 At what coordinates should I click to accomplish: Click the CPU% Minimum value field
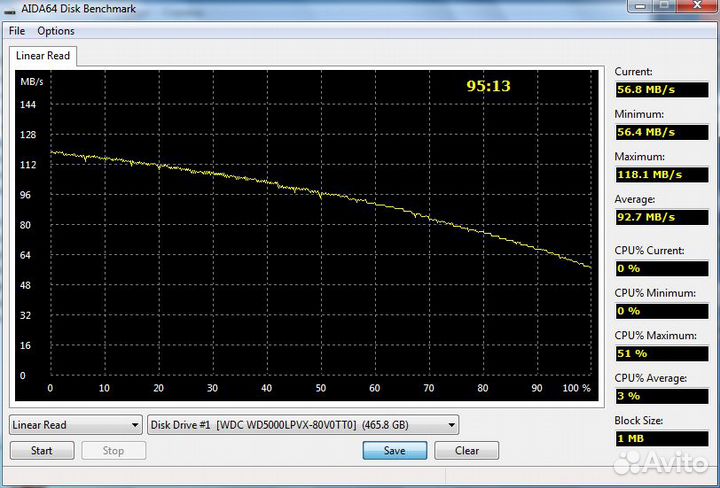(x=662, y=311)
